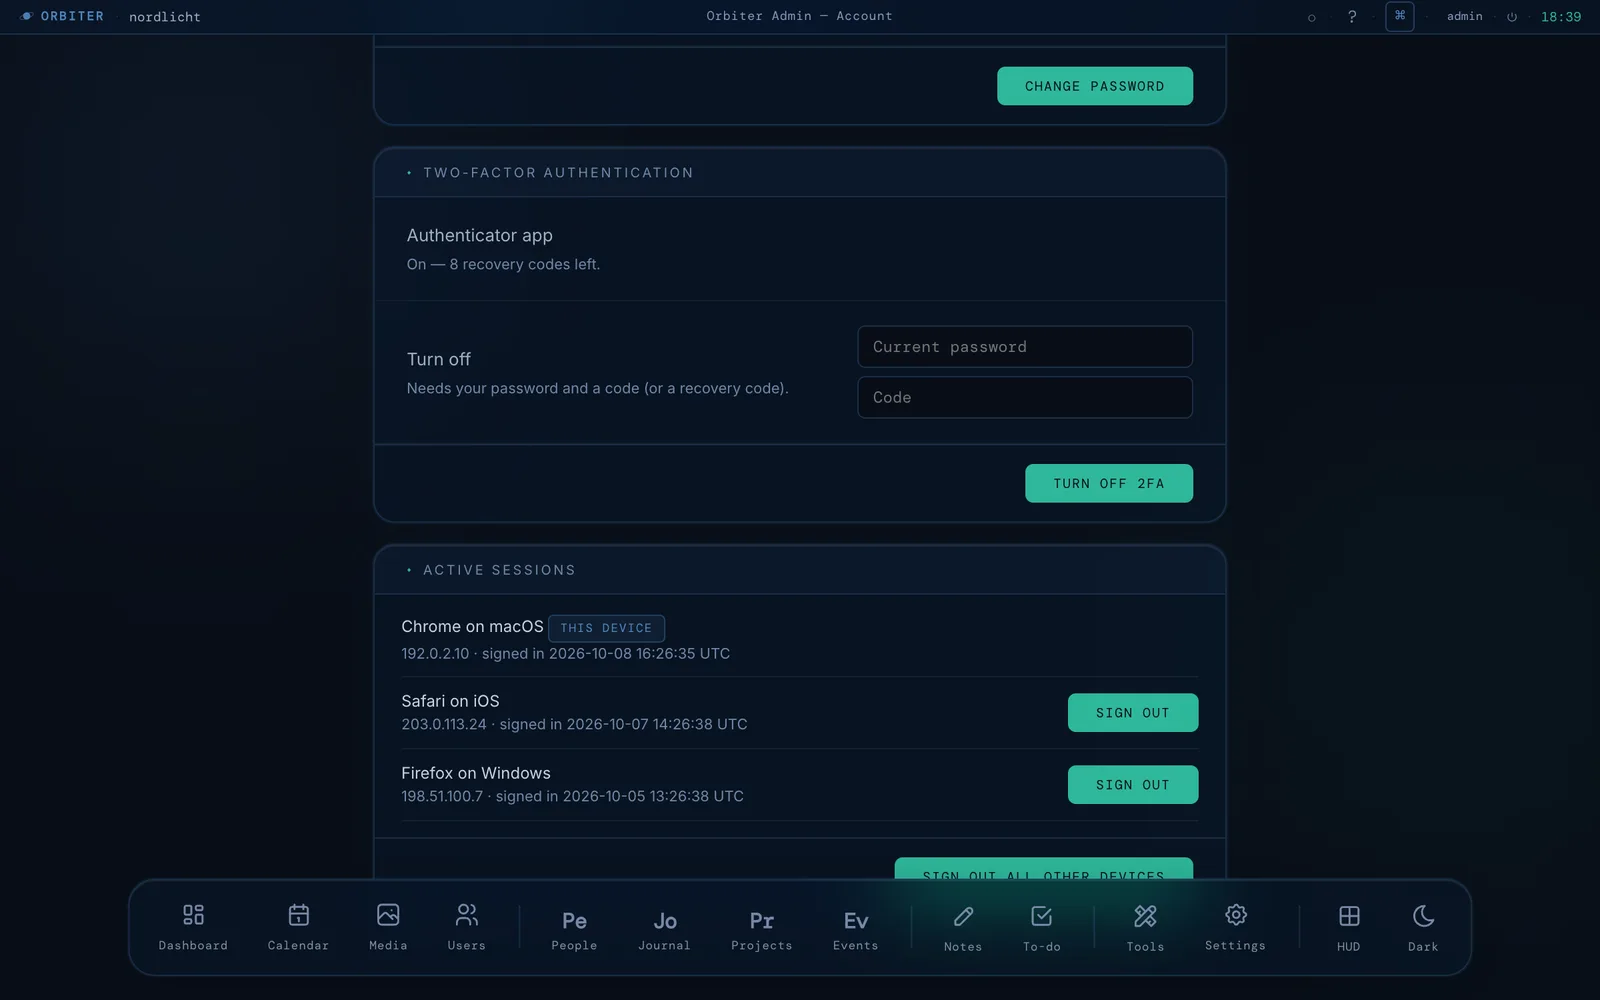The height and width of the screenshot is (1000, 1600).
Task: Toggle Dark mode moon icon
Action: [x=1423, y=927]
